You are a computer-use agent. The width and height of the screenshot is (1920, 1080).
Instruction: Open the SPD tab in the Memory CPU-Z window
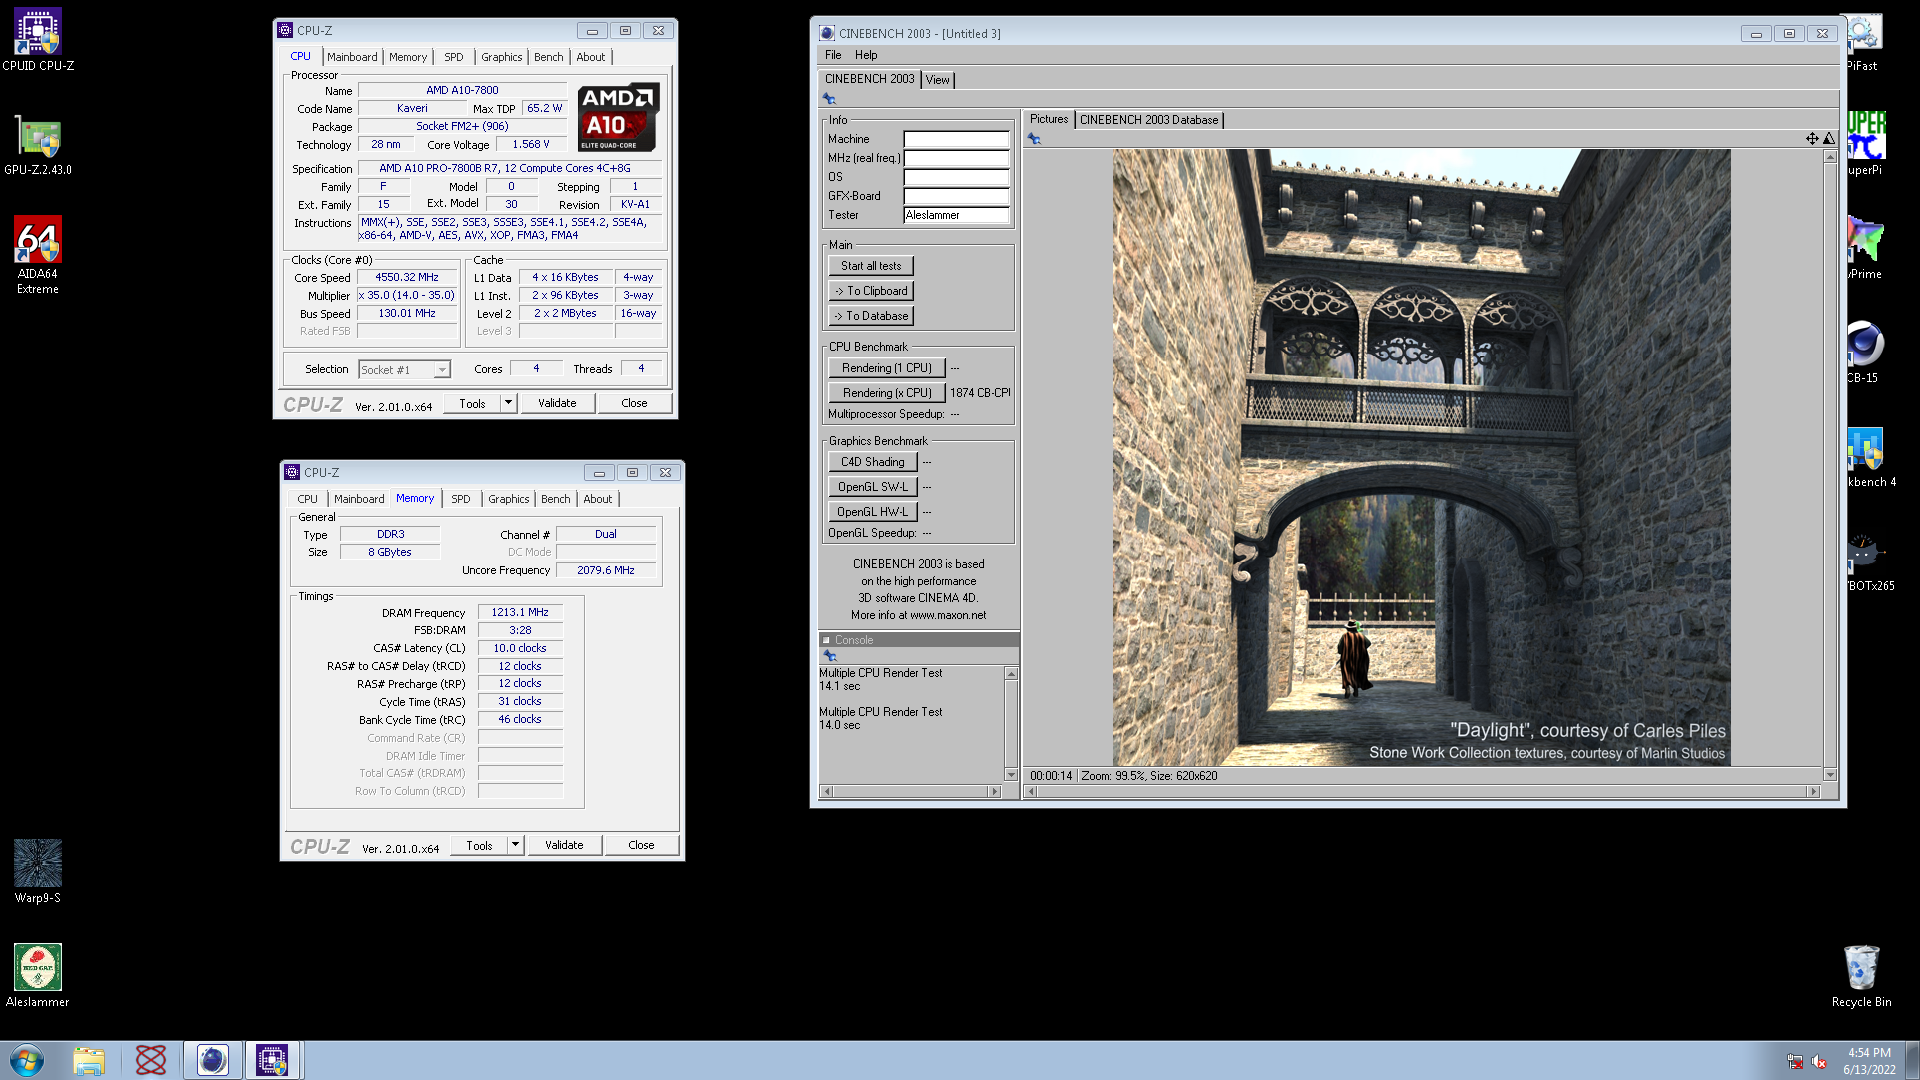(x=460, y=499)
